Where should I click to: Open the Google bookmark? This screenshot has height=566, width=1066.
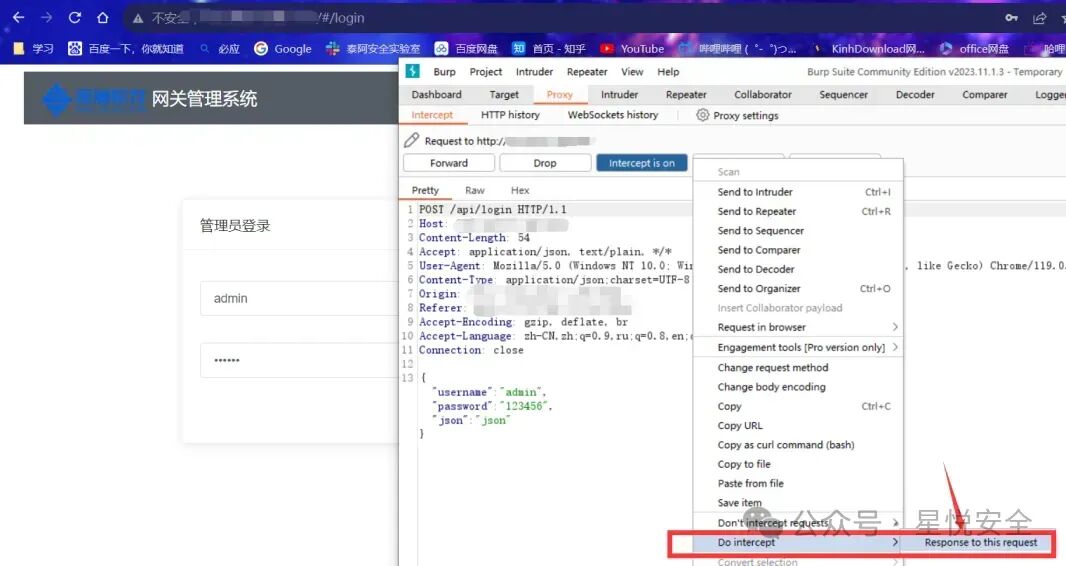point(283,48)
